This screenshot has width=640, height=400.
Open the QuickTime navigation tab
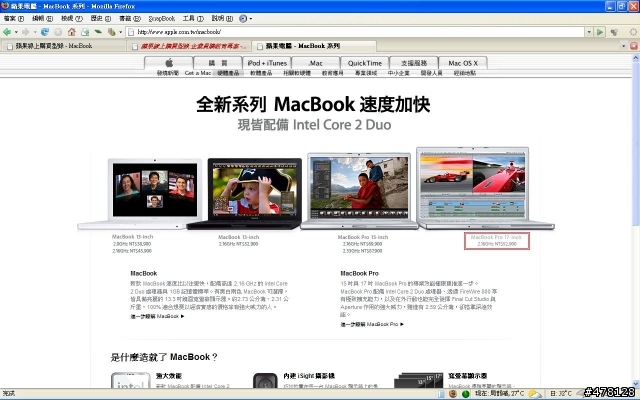pos(364,63)
